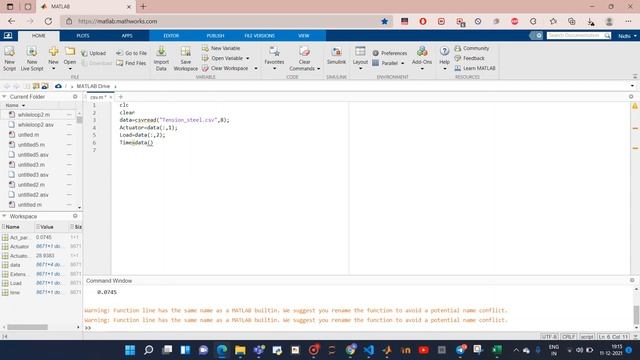Expand the address bar path dropdown
Image resolution: width=640 pixels, height=360 pixels.
point(632,86)
